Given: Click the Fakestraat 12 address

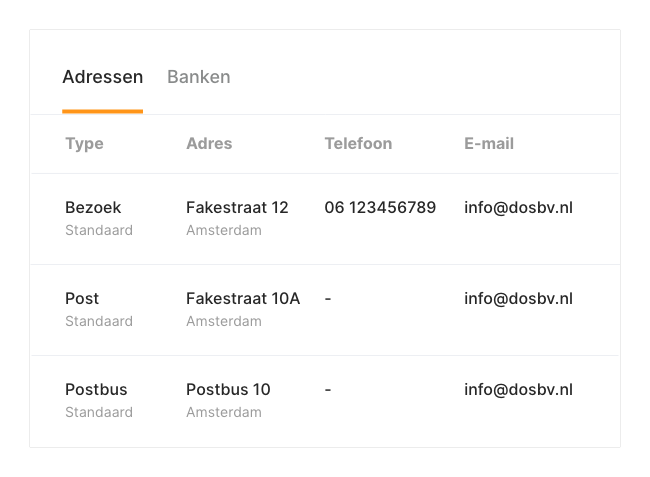Looking at the screenshot, I should pos(237,208).
